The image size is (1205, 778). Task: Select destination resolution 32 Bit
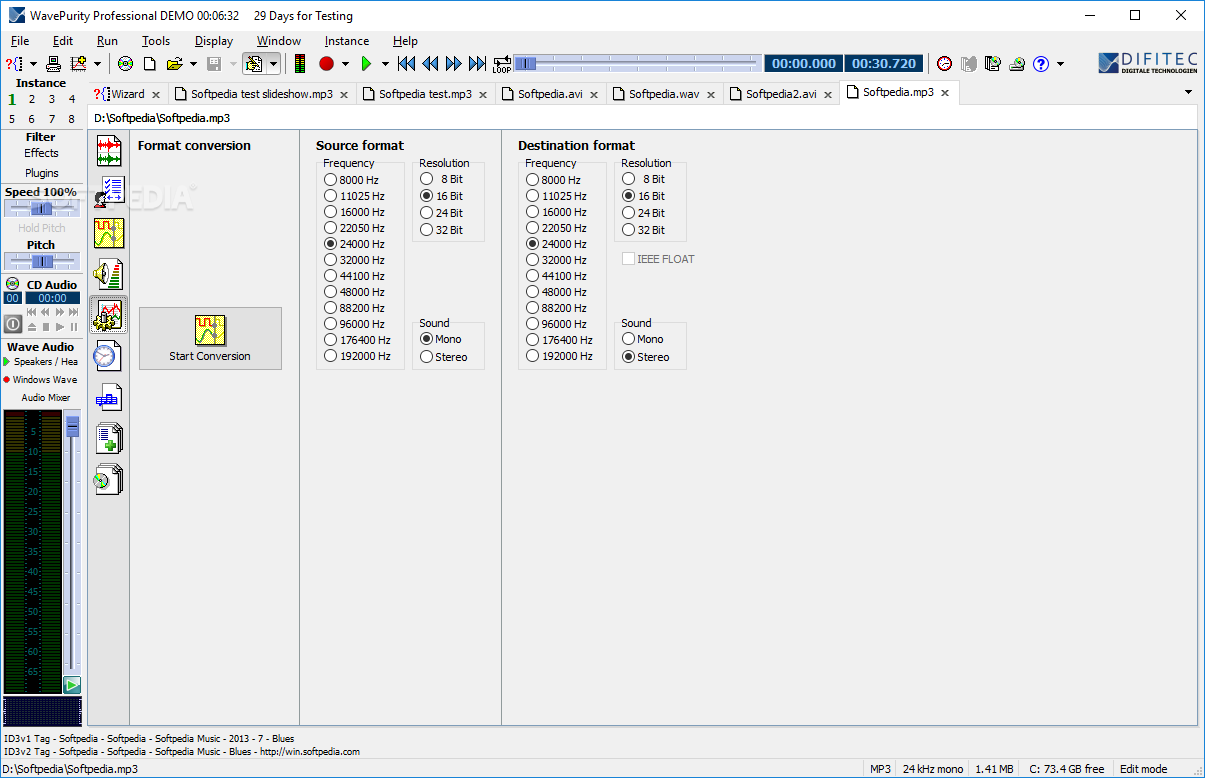tap(644, 230)
